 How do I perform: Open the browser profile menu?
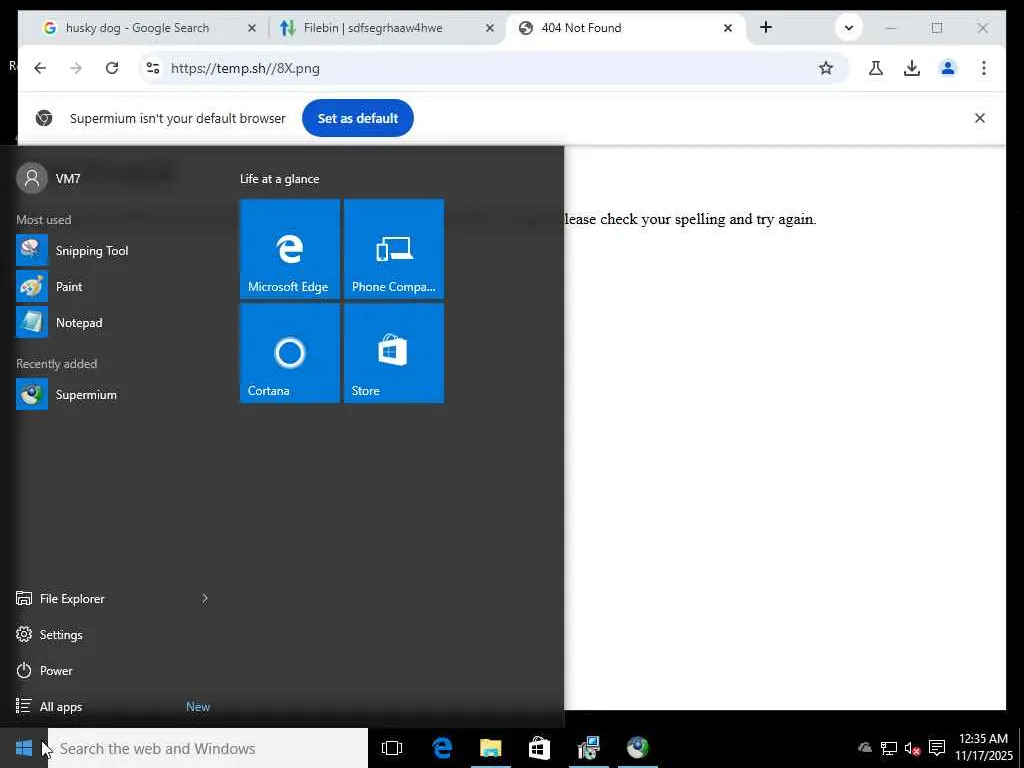coord(948,68)
